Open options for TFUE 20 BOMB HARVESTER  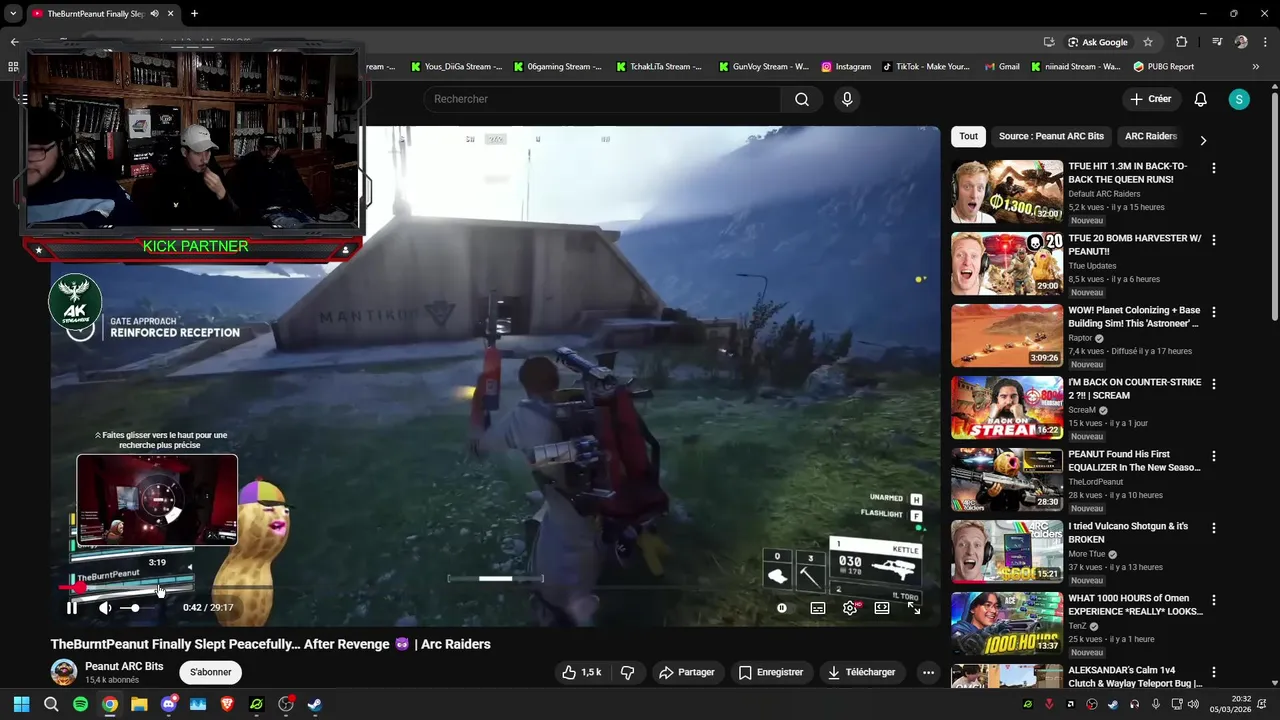(1214, 240)
